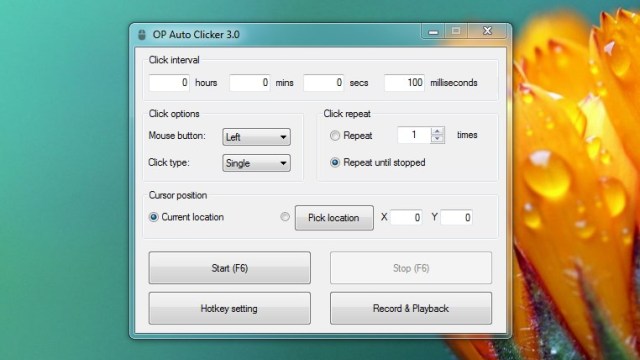Focus the hours input field
The height and width of the screenshot is (360, 640).
point(169,82)
